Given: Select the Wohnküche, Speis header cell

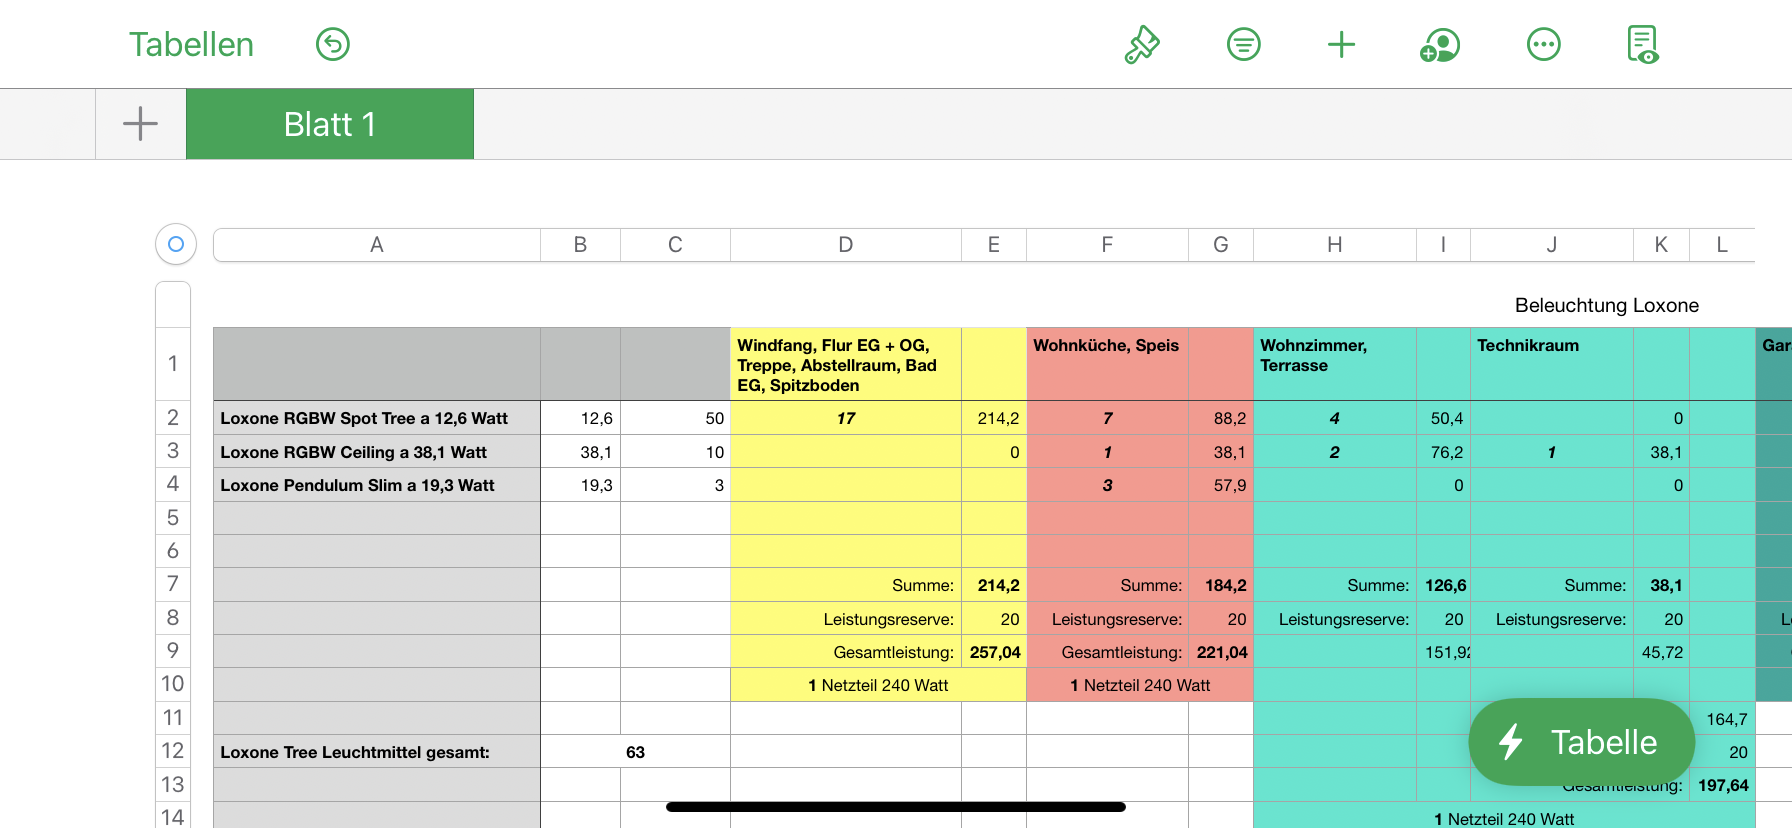Looking at the screenshot, I should point(1108,365).
